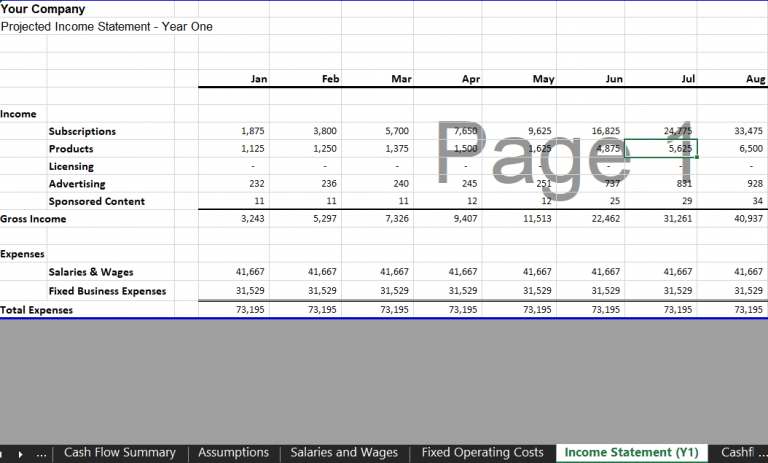Select Jan Salaries & Wages value 41,667

tap(250, 271)
